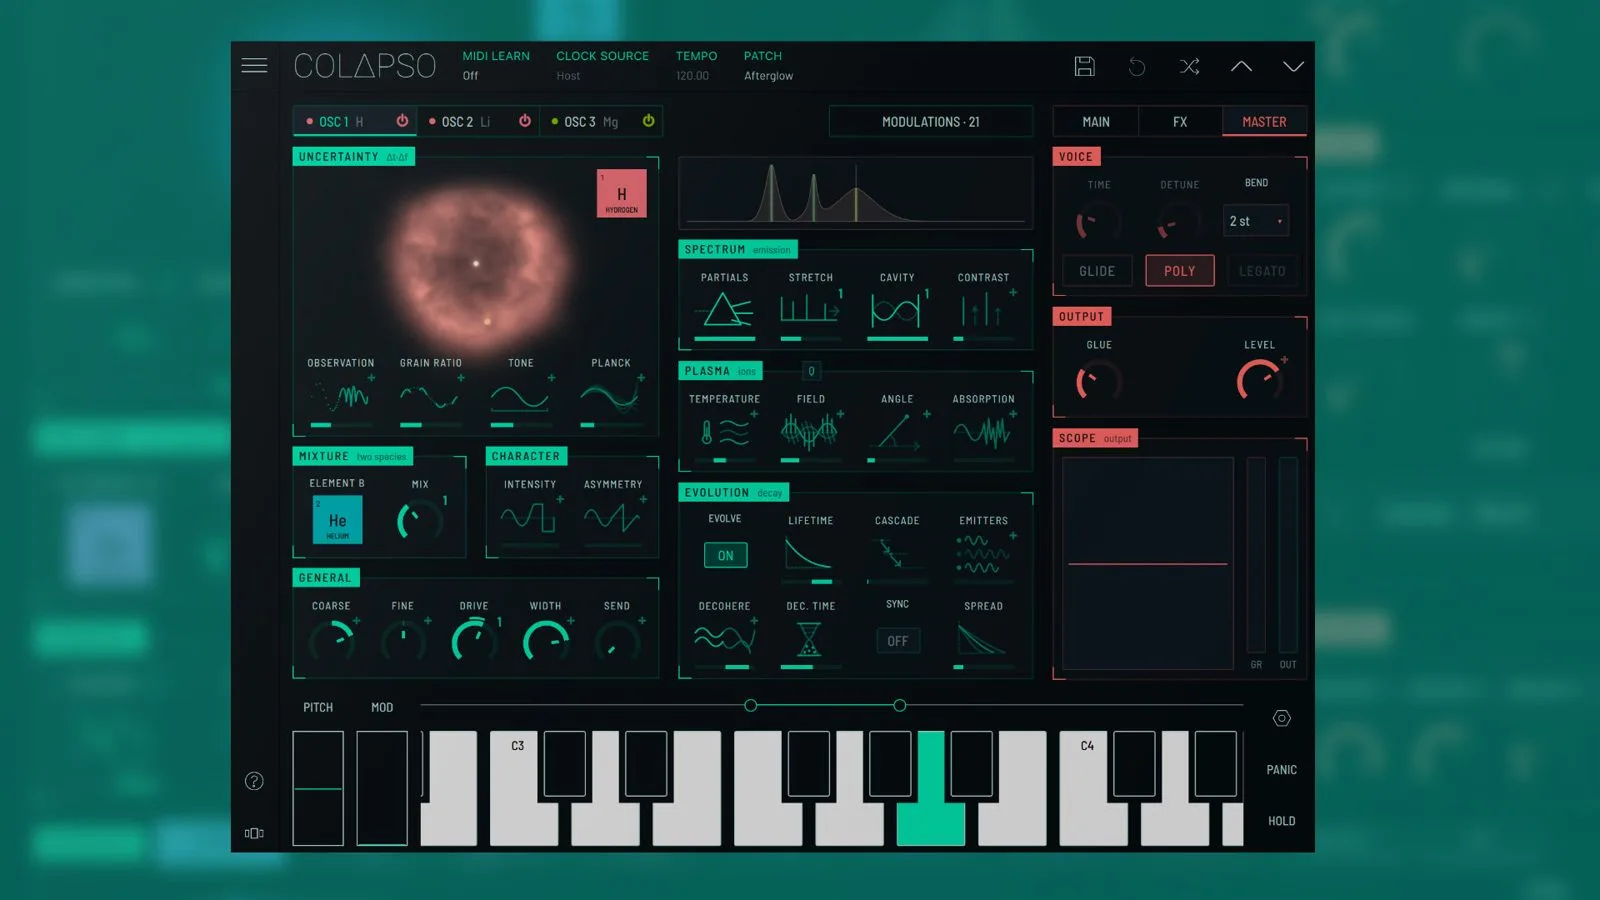Open the Patch name selector Afterglow
The image size is (1600, 900).
[x=768, y=76]
